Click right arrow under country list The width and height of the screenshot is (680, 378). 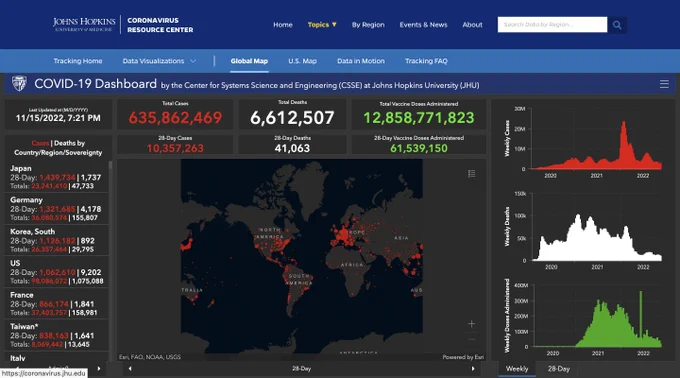pyautogui.click(x=99, y=368)
